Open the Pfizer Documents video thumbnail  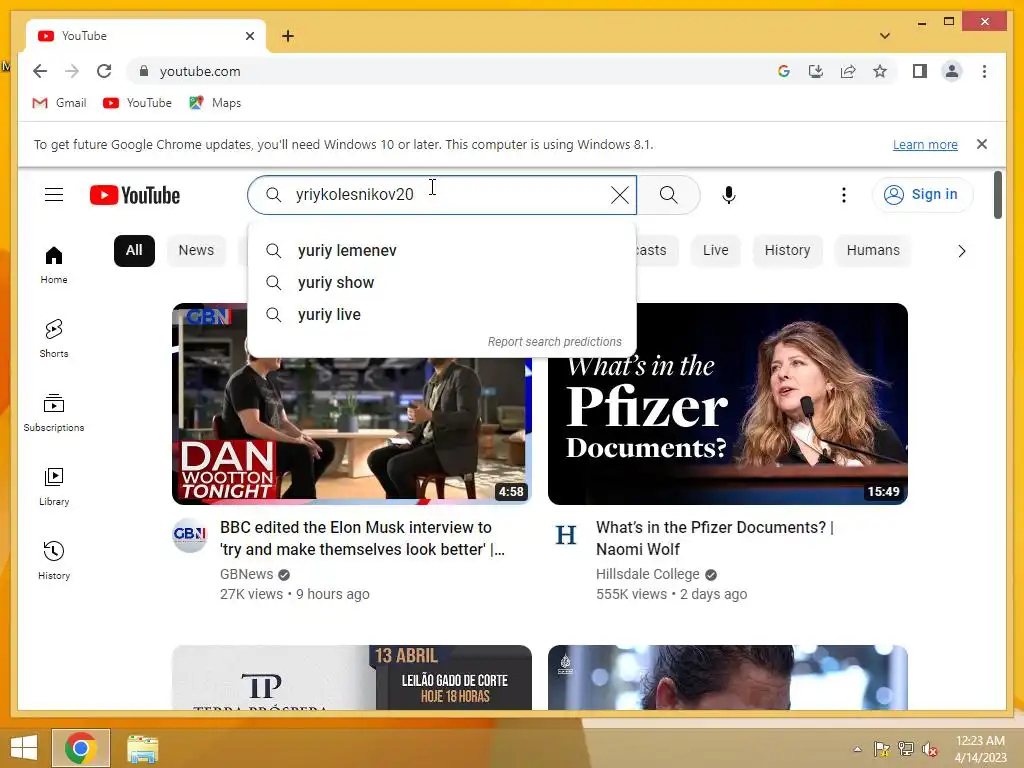(728, 404)
